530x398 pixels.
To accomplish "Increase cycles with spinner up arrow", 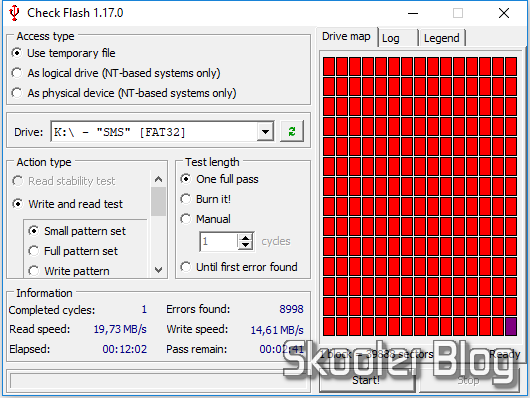I will point(245,237).
